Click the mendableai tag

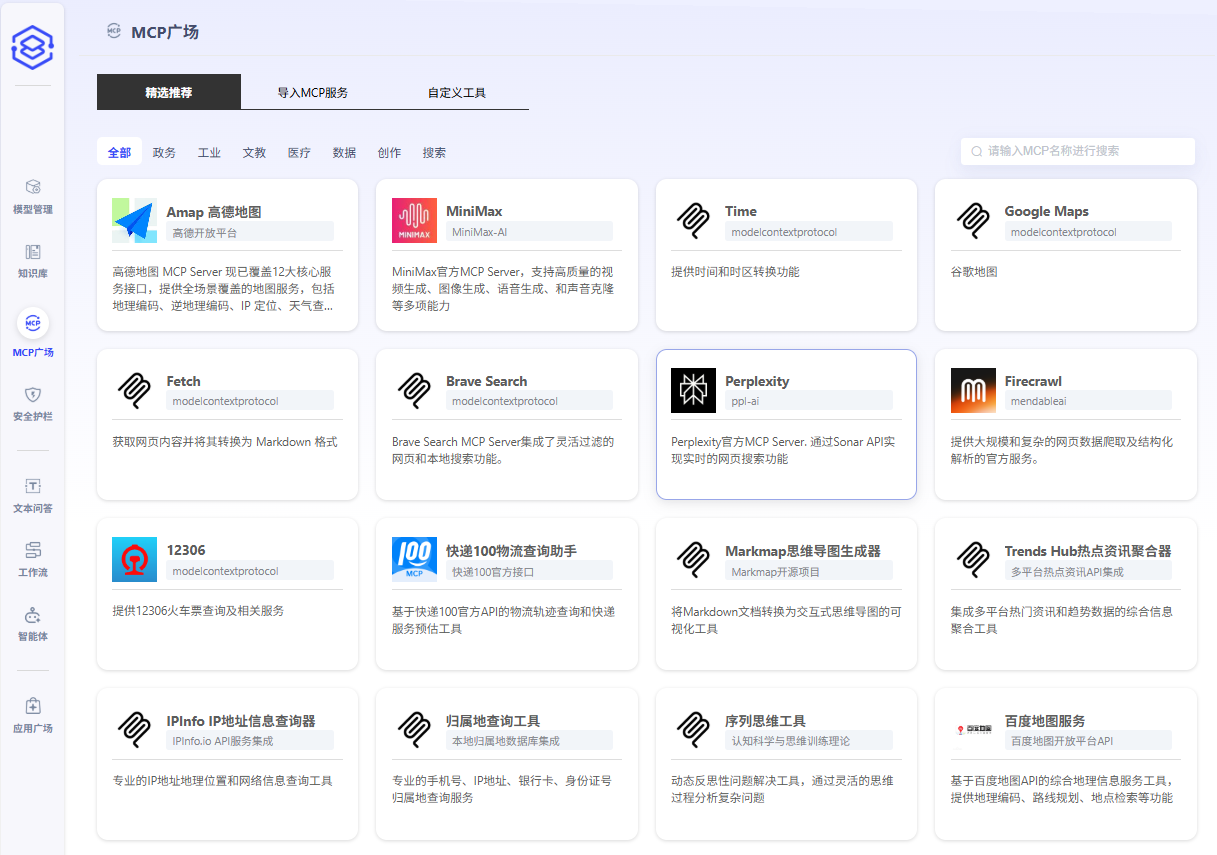pos(1088,401)
